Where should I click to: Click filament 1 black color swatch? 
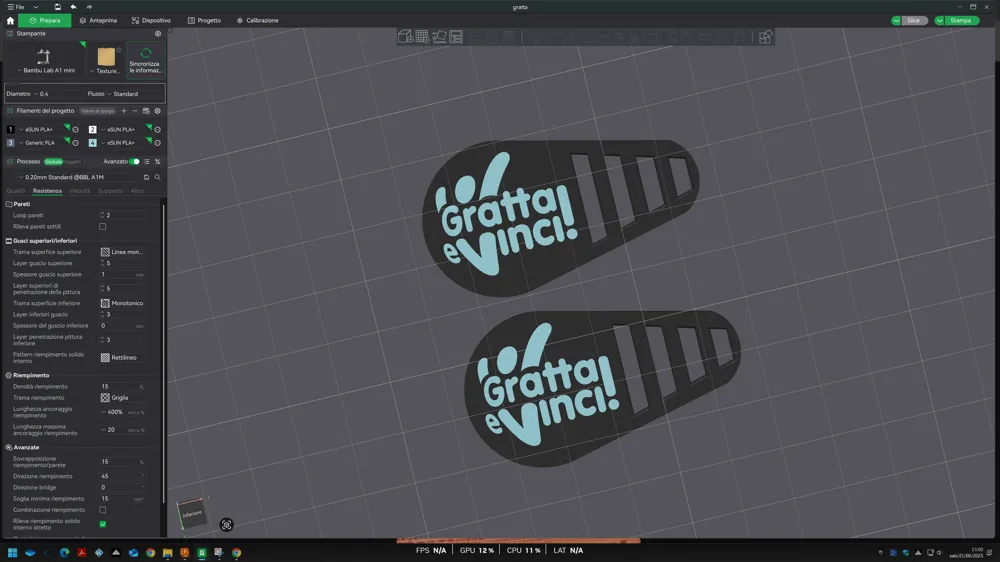coord(10,129)
